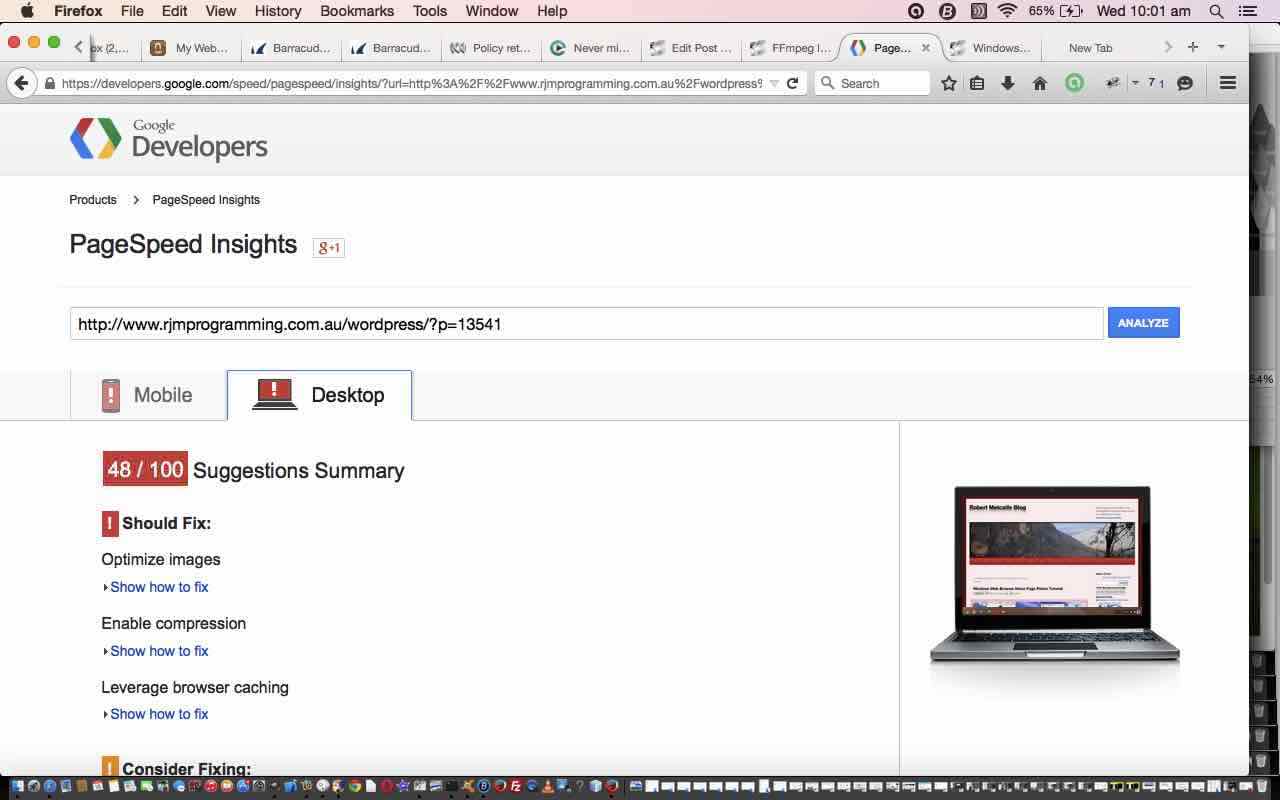
Task: Open the List all tabs dropdown
Action: tap(1221, 47)
